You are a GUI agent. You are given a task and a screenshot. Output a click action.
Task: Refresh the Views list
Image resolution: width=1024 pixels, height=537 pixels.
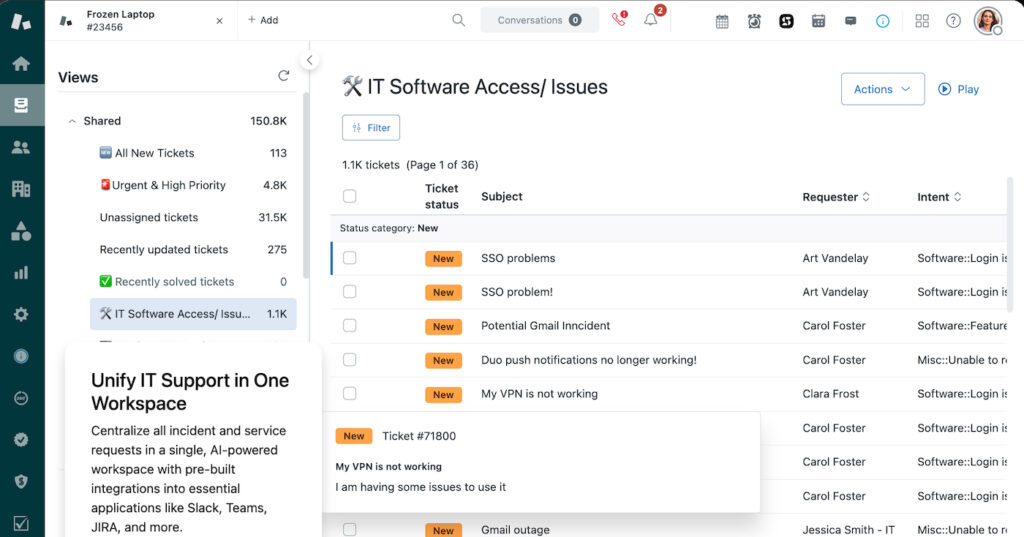(283, 76)
